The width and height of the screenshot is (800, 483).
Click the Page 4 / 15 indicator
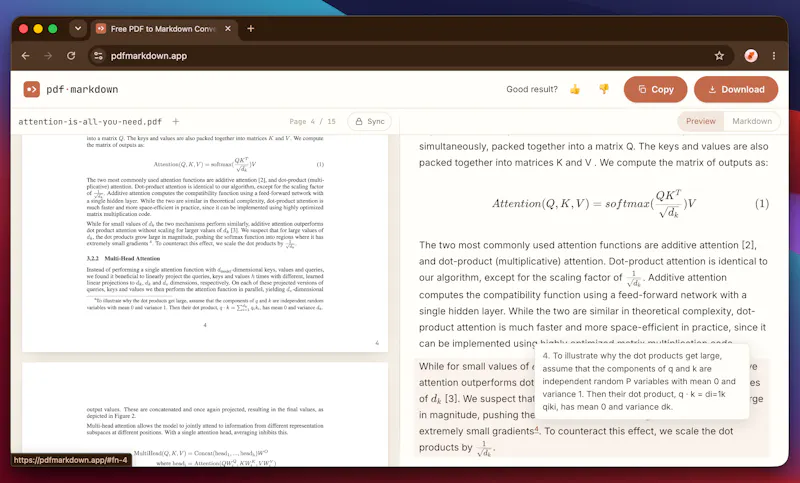[x=312, y=121]
